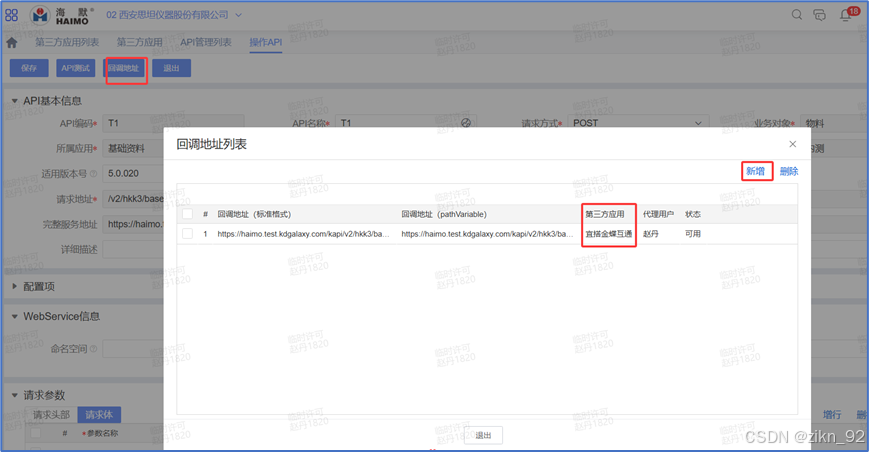Select the 操作API tab

click(x=265, y=42)
